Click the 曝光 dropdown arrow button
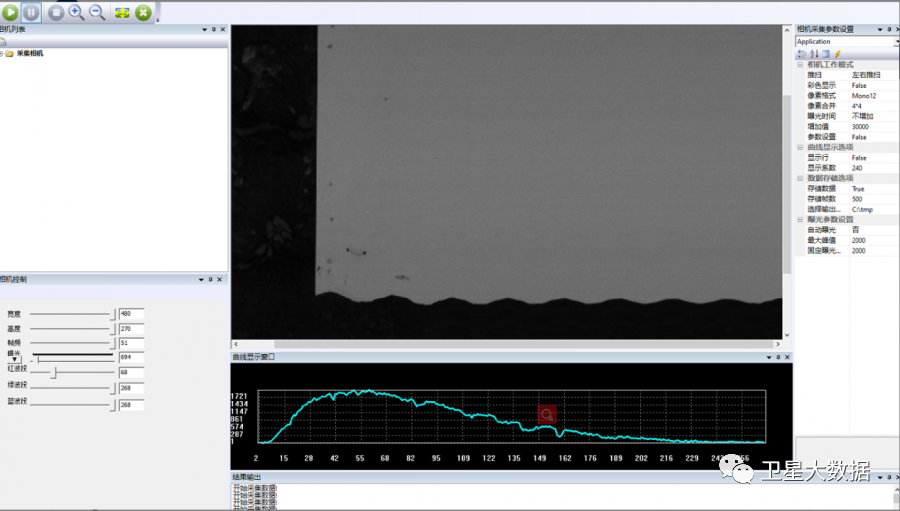900x511 pixels. [15, 359]
